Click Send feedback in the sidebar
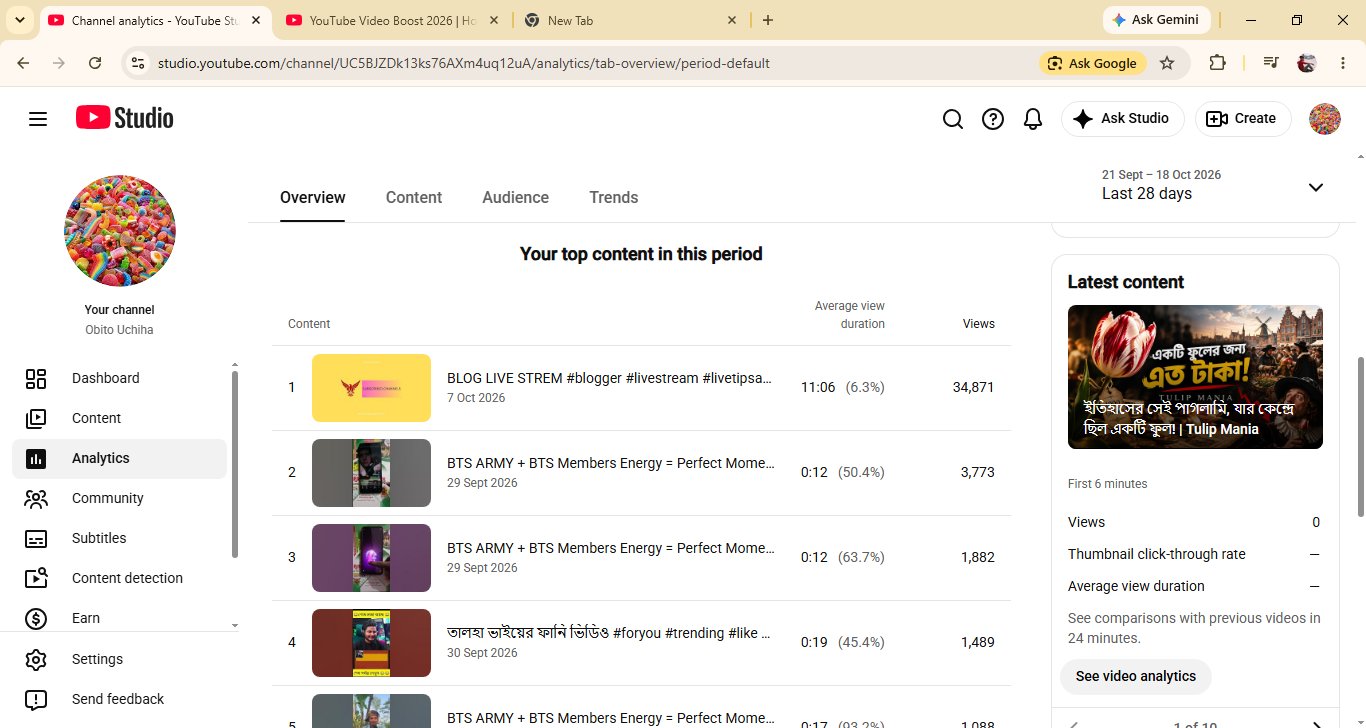Image resolution: width=1366 pixels, height=728 pixels. pos(120,699)
